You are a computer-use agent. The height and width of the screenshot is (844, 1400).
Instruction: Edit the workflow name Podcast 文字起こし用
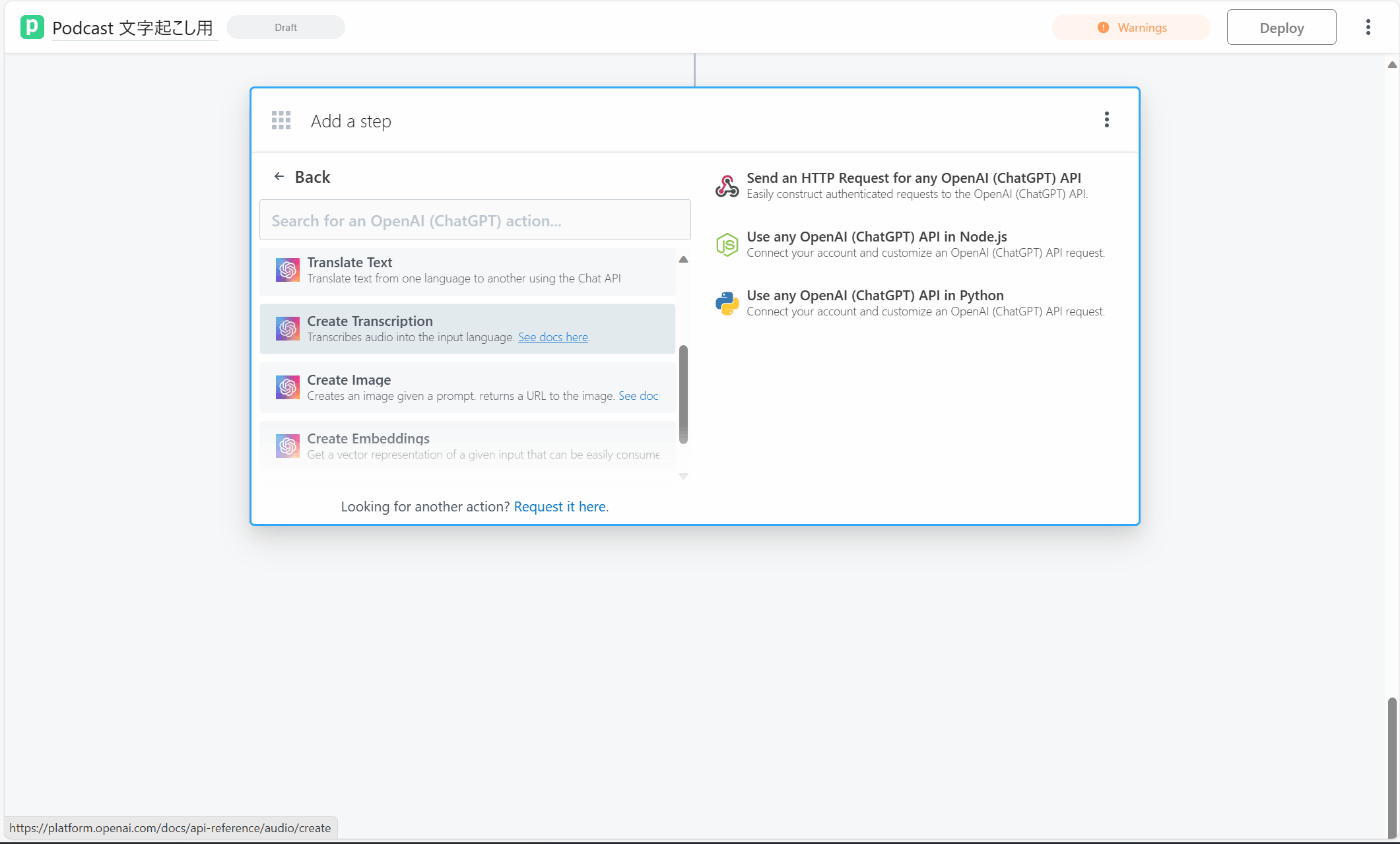point(133,28)
